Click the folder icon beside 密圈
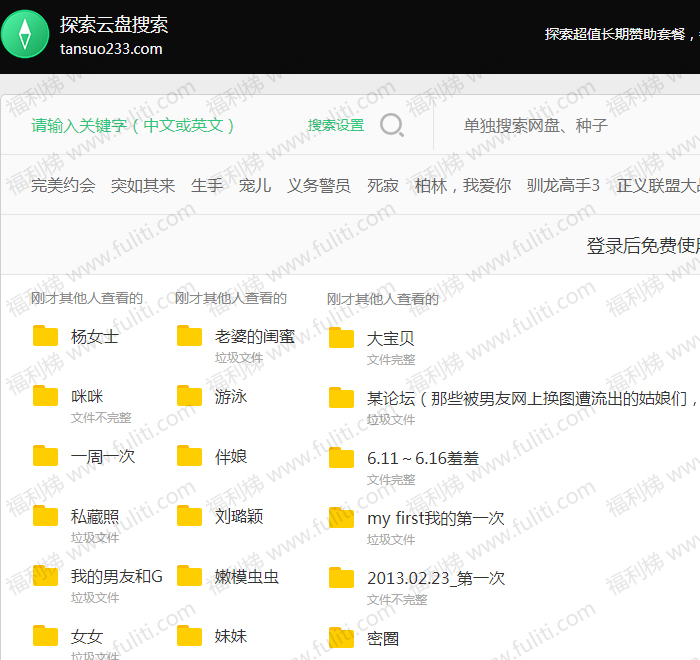 coord(342,638)
